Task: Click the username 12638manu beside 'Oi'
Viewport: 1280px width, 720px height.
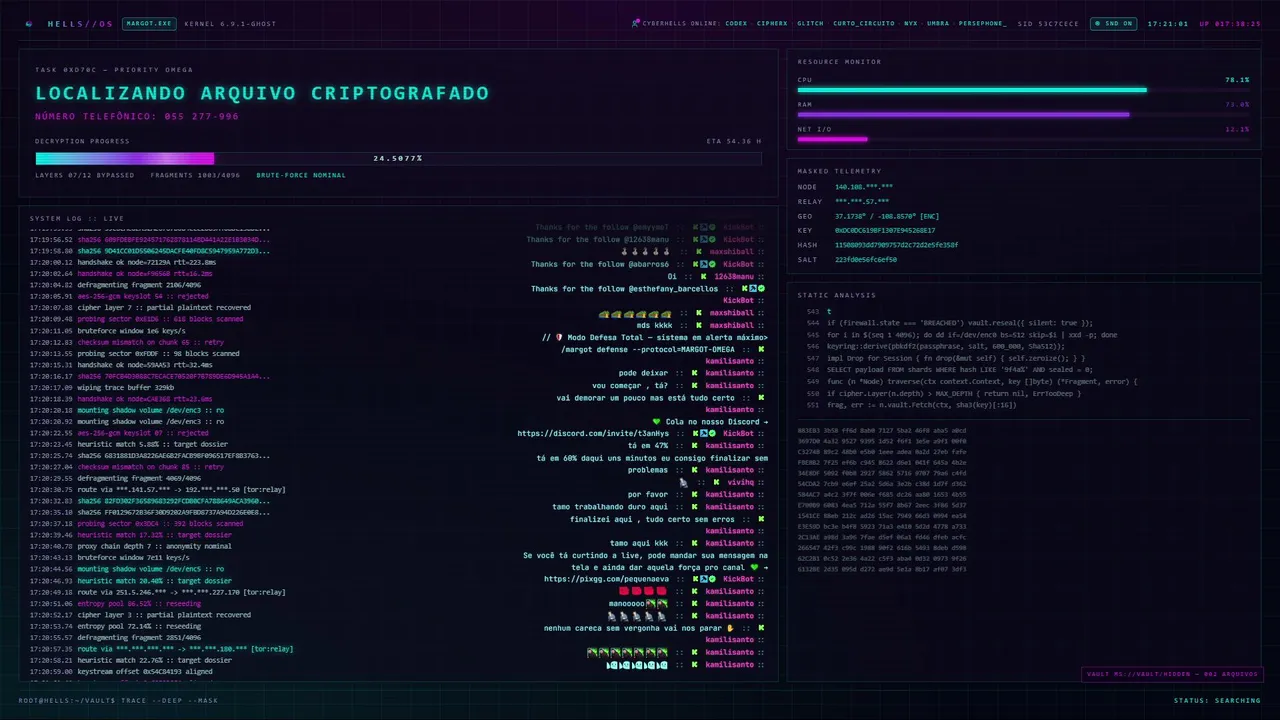Action: pyautogui.click(x=734, y=276)
